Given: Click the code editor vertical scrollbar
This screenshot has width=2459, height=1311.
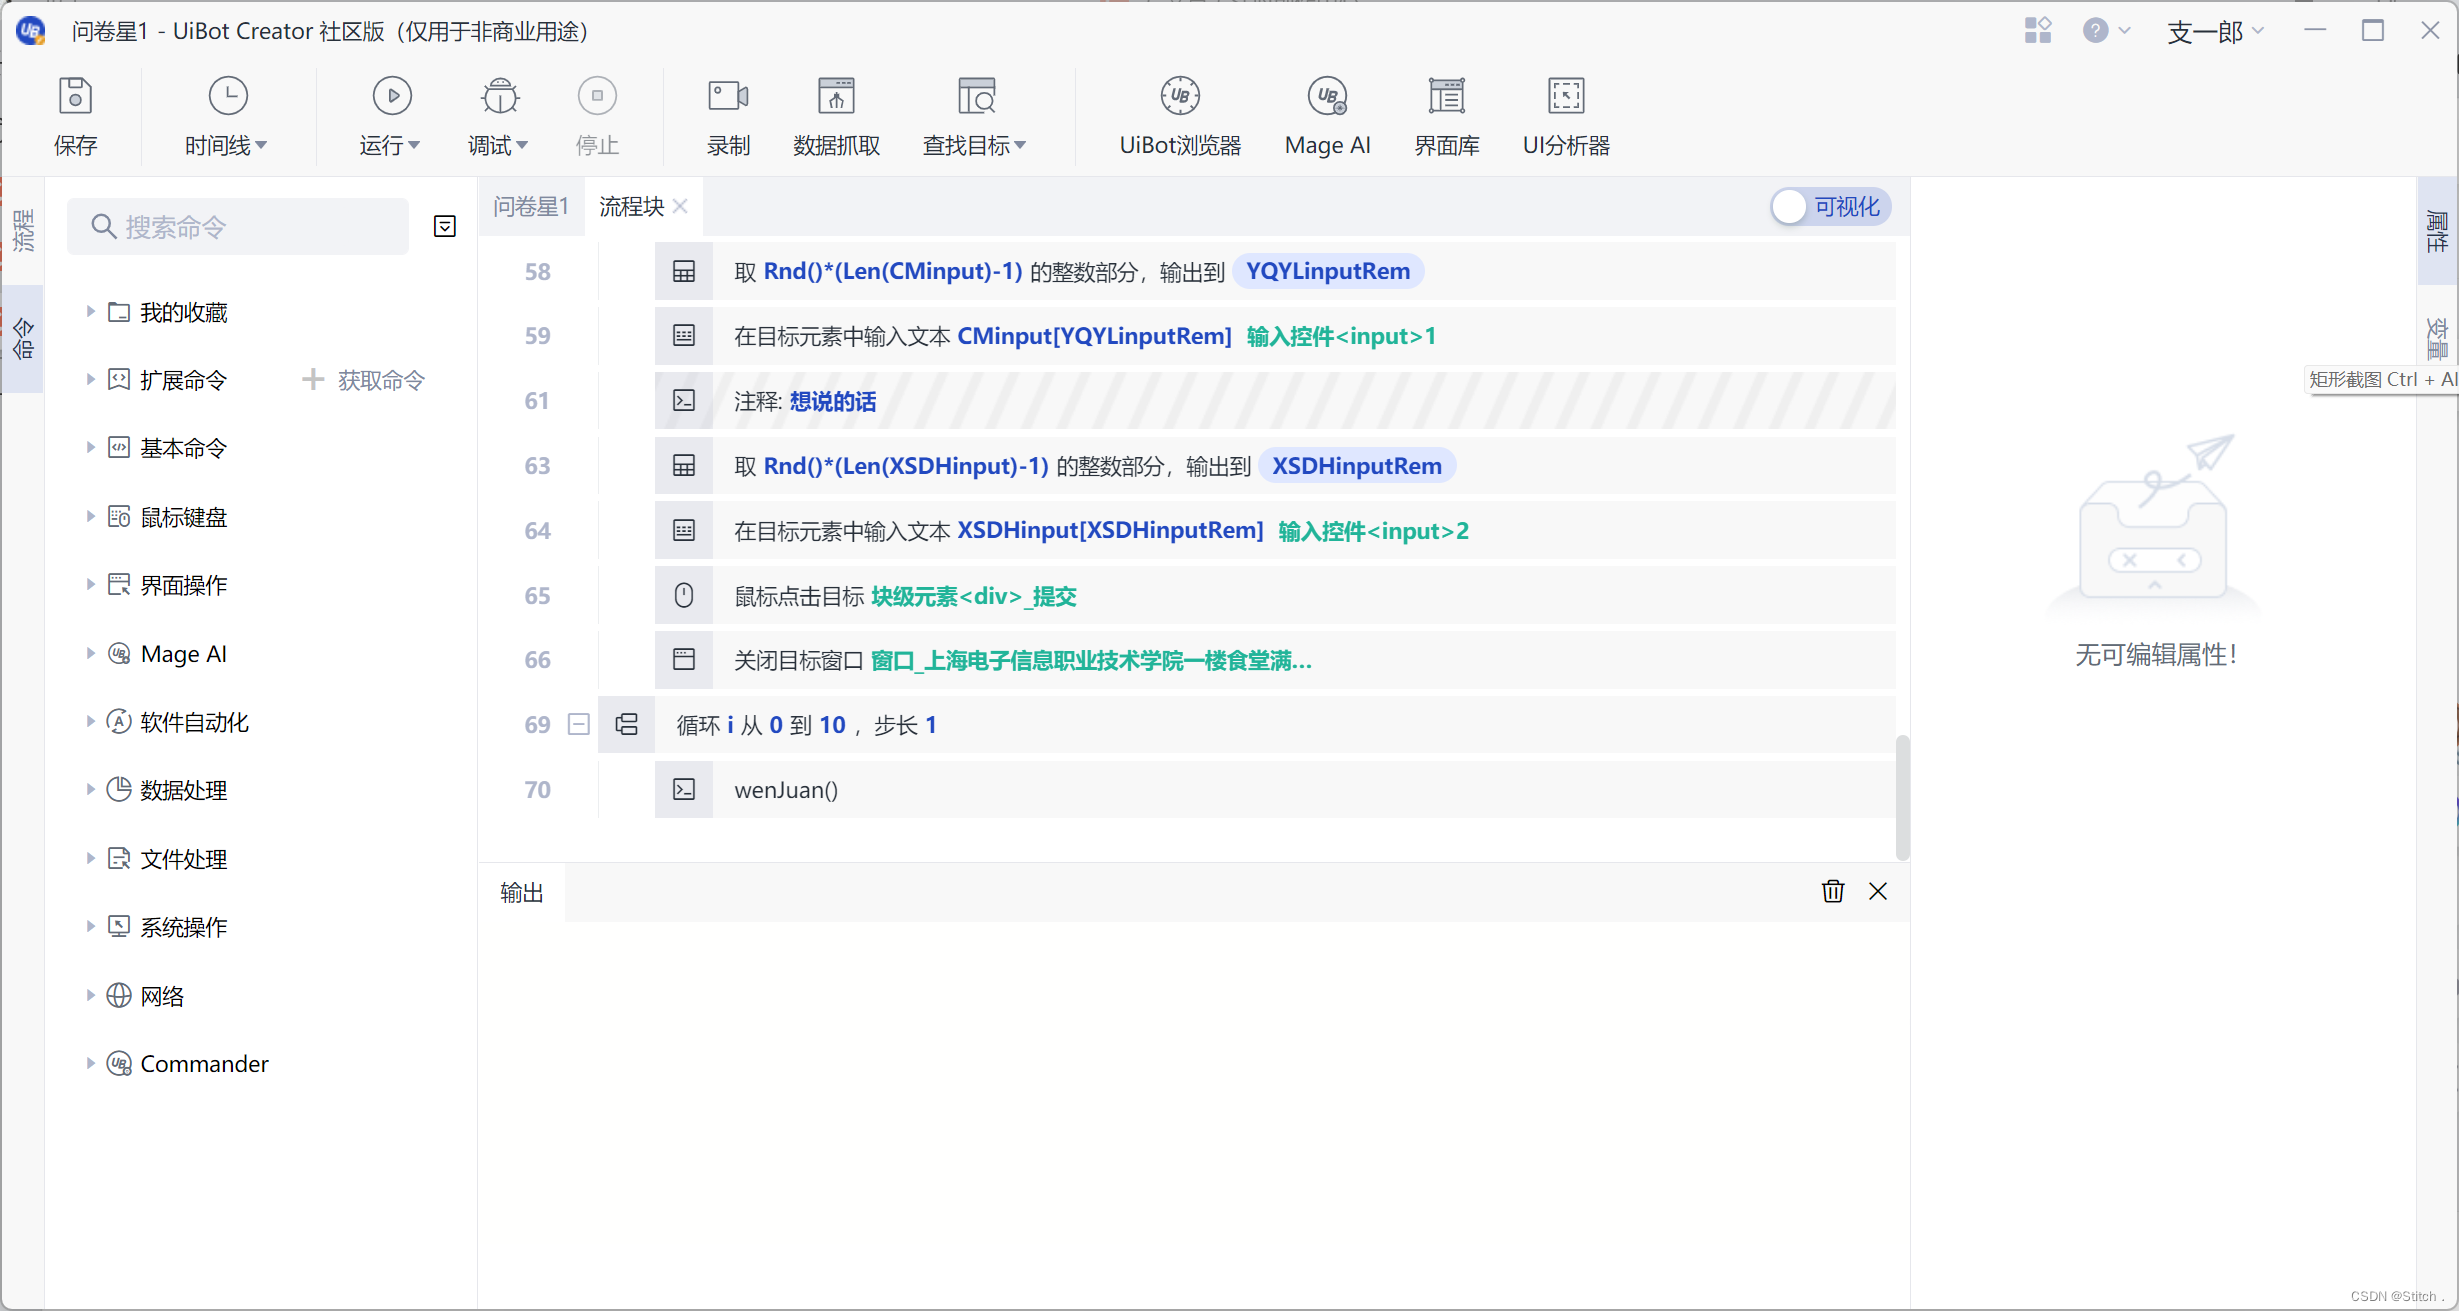Looking at the screenshot, I should click(1902, 797).
